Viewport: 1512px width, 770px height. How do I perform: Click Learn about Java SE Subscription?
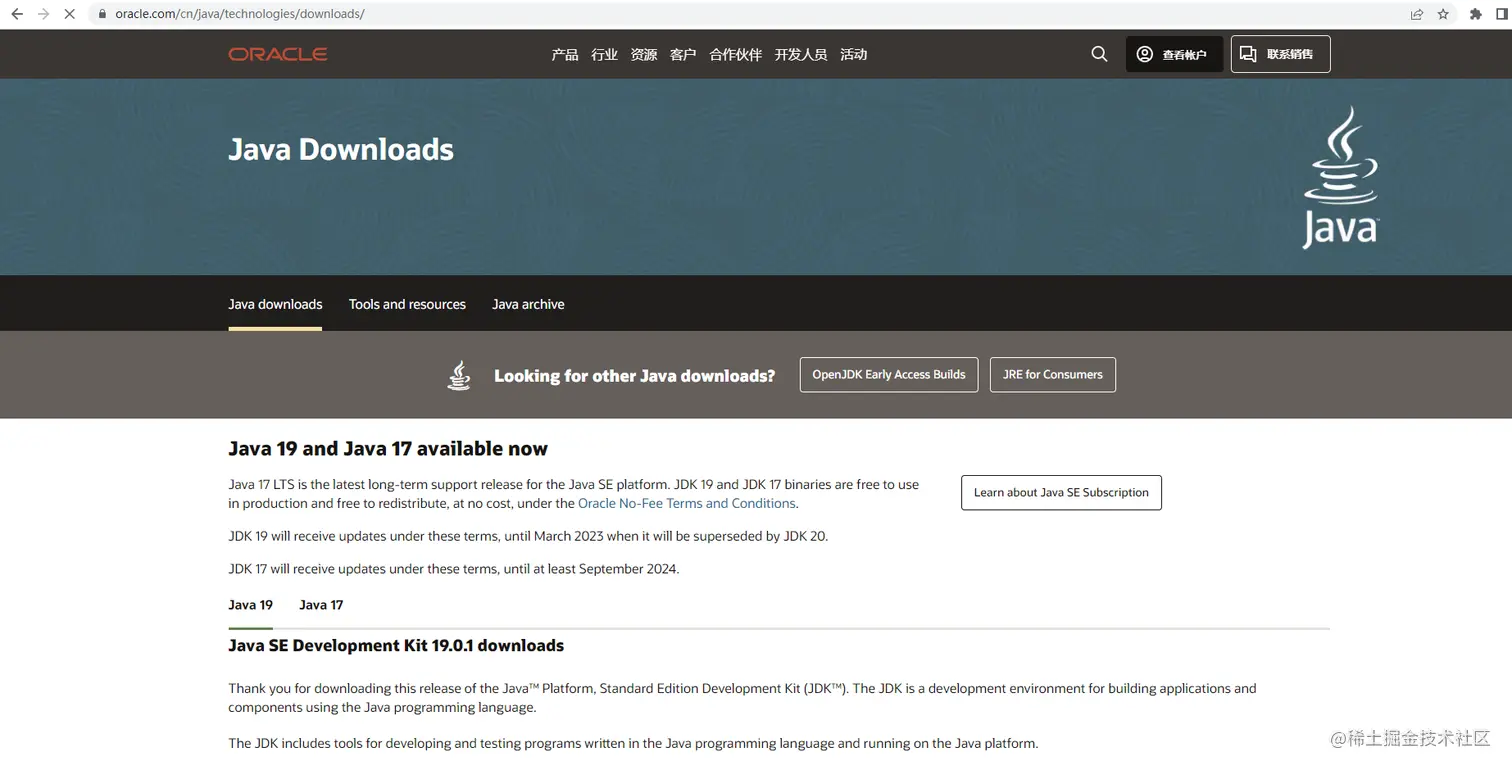pyautogui.click(x=1061, y=492)
